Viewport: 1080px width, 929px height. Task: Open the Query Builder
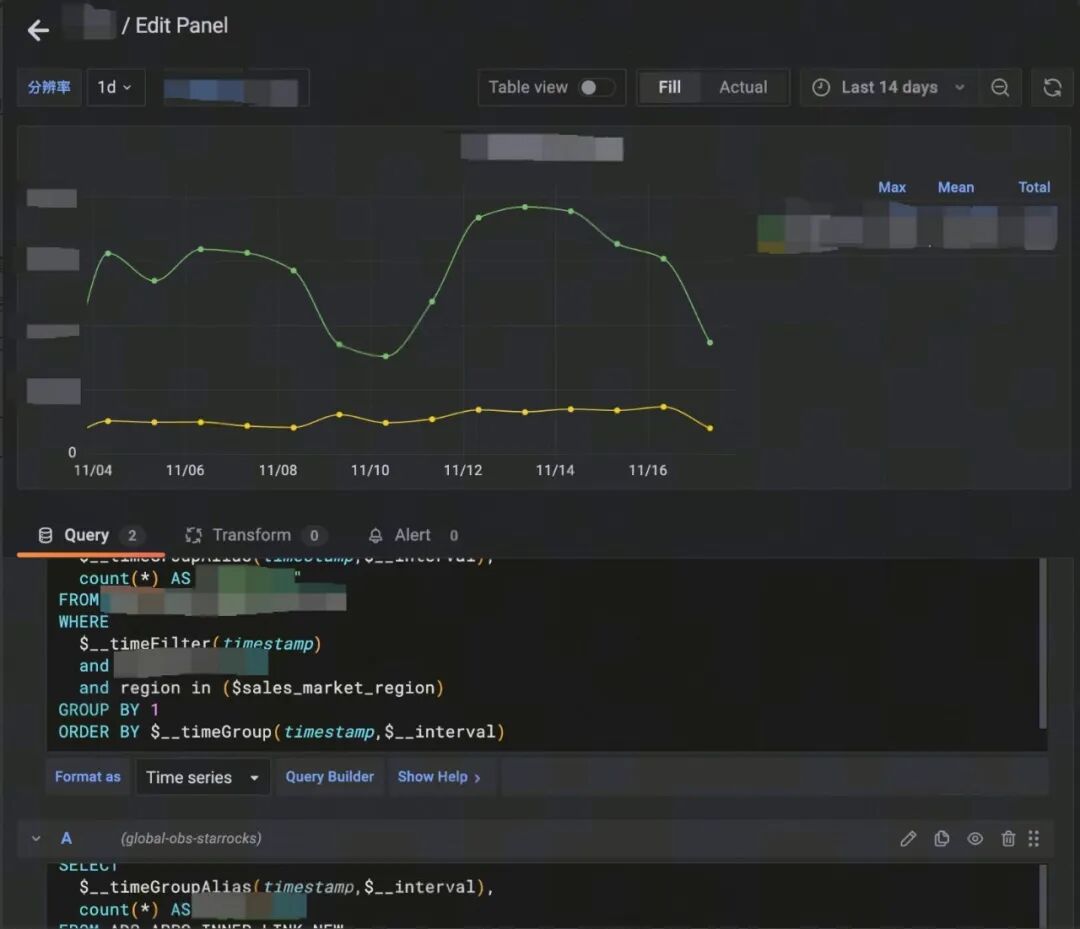(329, 777)
